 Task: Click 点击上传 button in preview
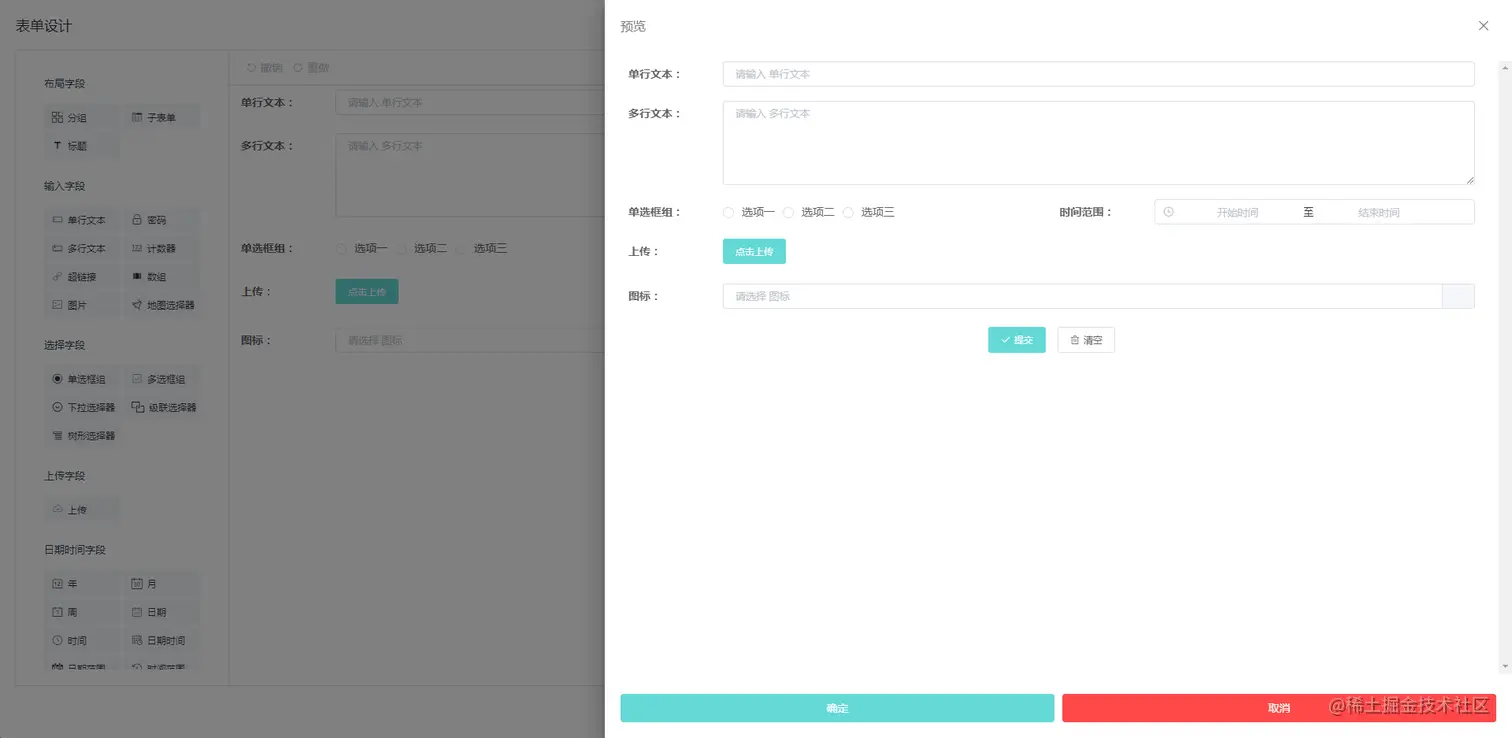point(754,251)
